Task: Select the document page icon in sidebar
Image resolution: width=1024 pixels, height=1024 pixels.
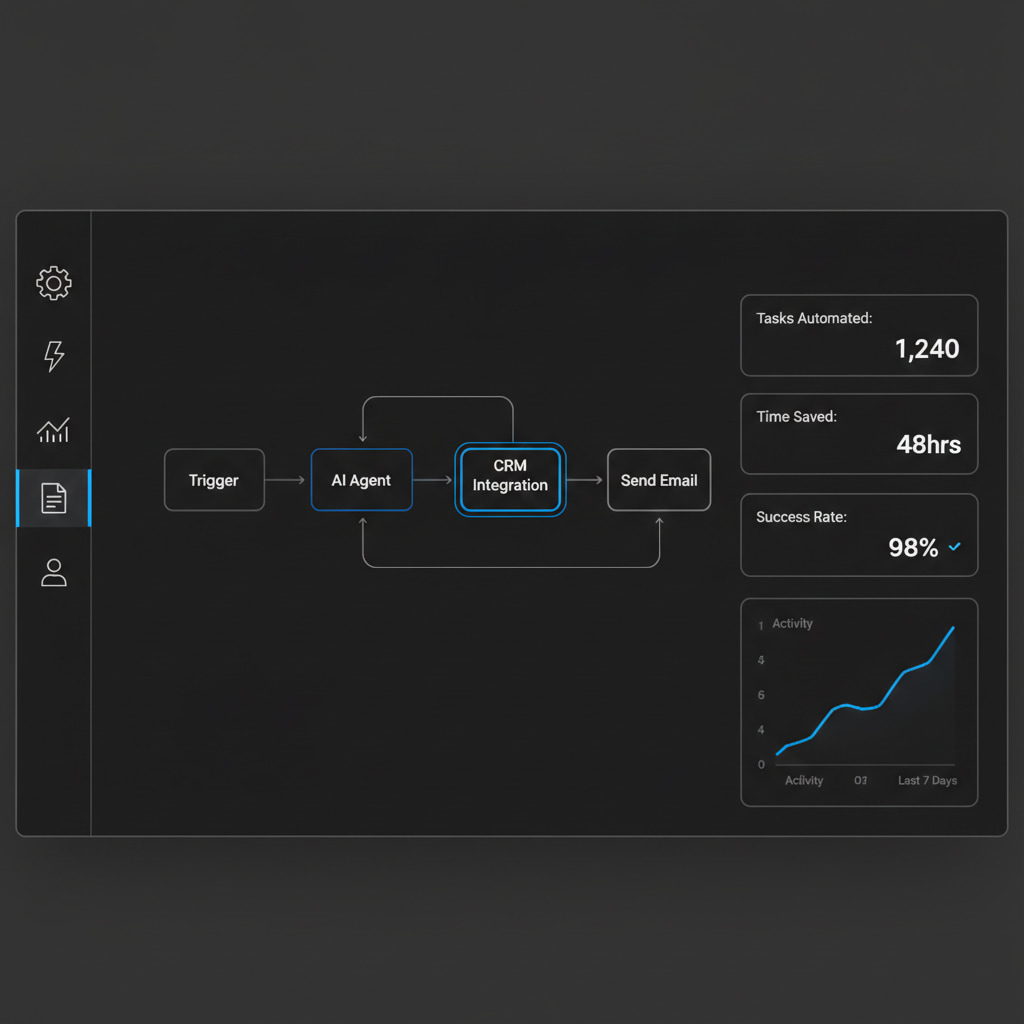Action: click(54, 497)
